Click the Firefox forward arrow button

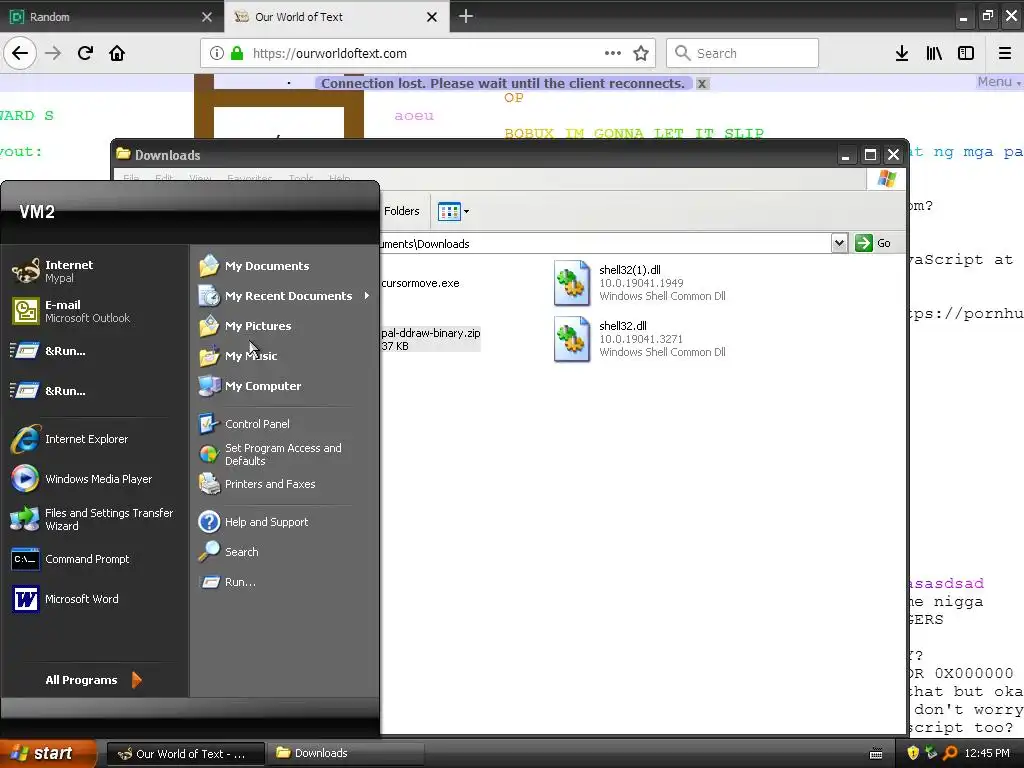click(53, 53)
